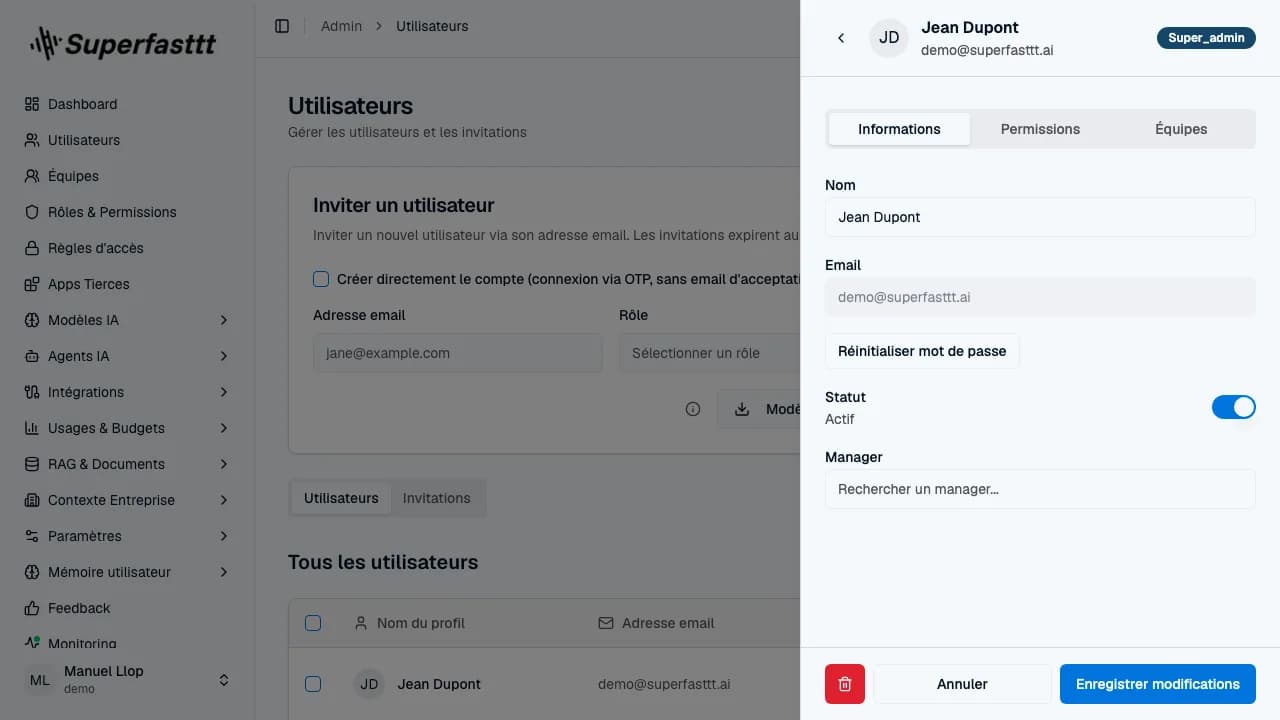Click the Modèles IA icon
Image resolution: width=1280 pixels, height=720 pixels.
tap(32, 320)
